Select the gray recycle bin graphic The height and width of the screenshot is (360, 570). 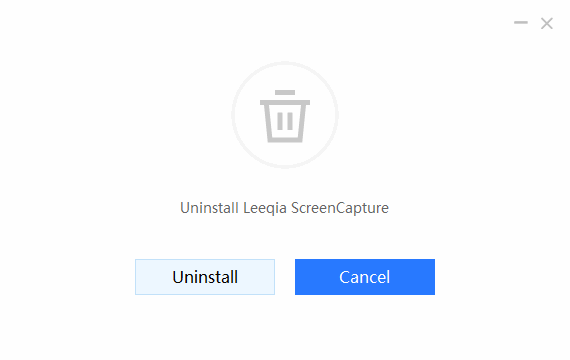(x=285, y=116)
